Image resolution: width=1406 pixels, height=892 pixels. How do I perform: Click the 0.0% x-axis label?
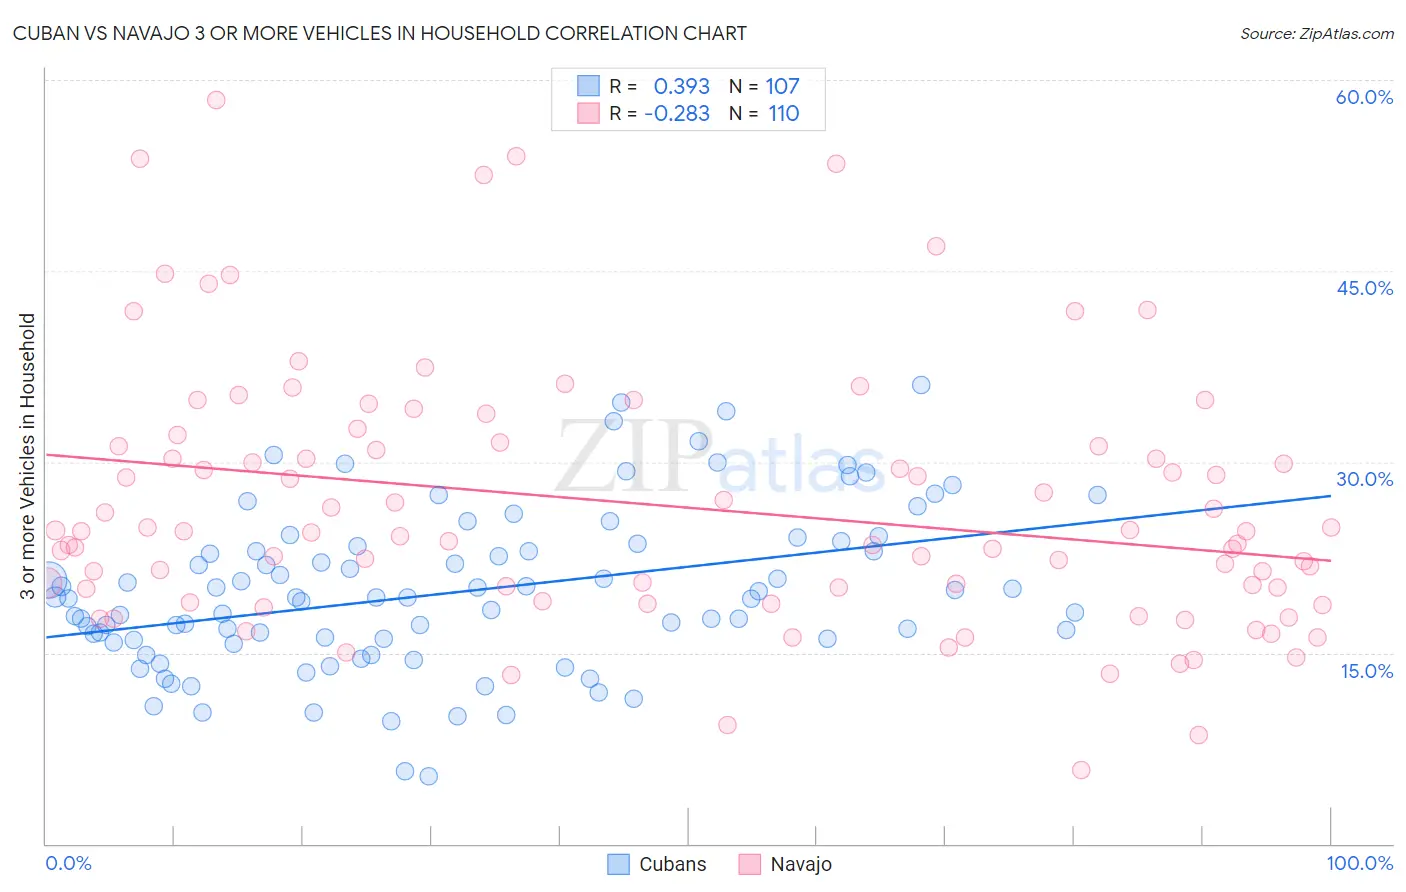[x=68, y=863]
